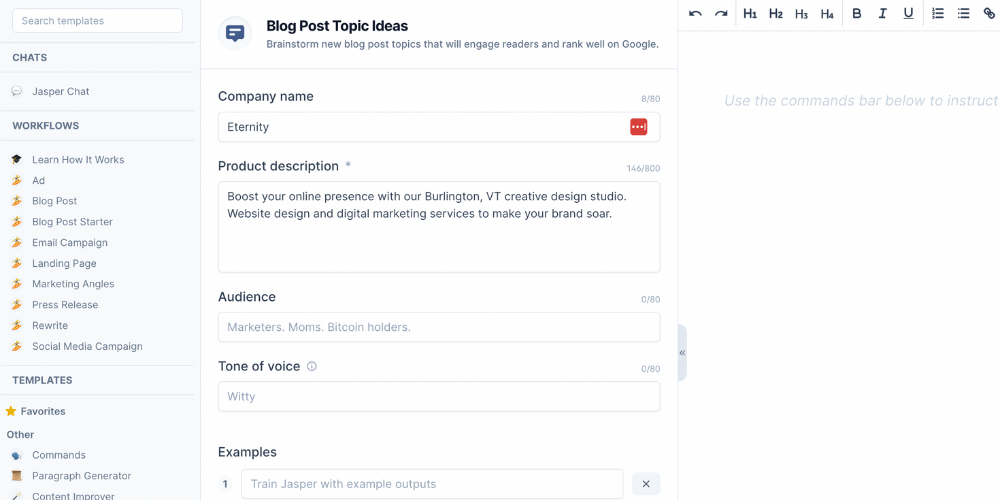Click the editor area with commands placeholder
This screenshot has width=1000, height=500.
point(861,101)
